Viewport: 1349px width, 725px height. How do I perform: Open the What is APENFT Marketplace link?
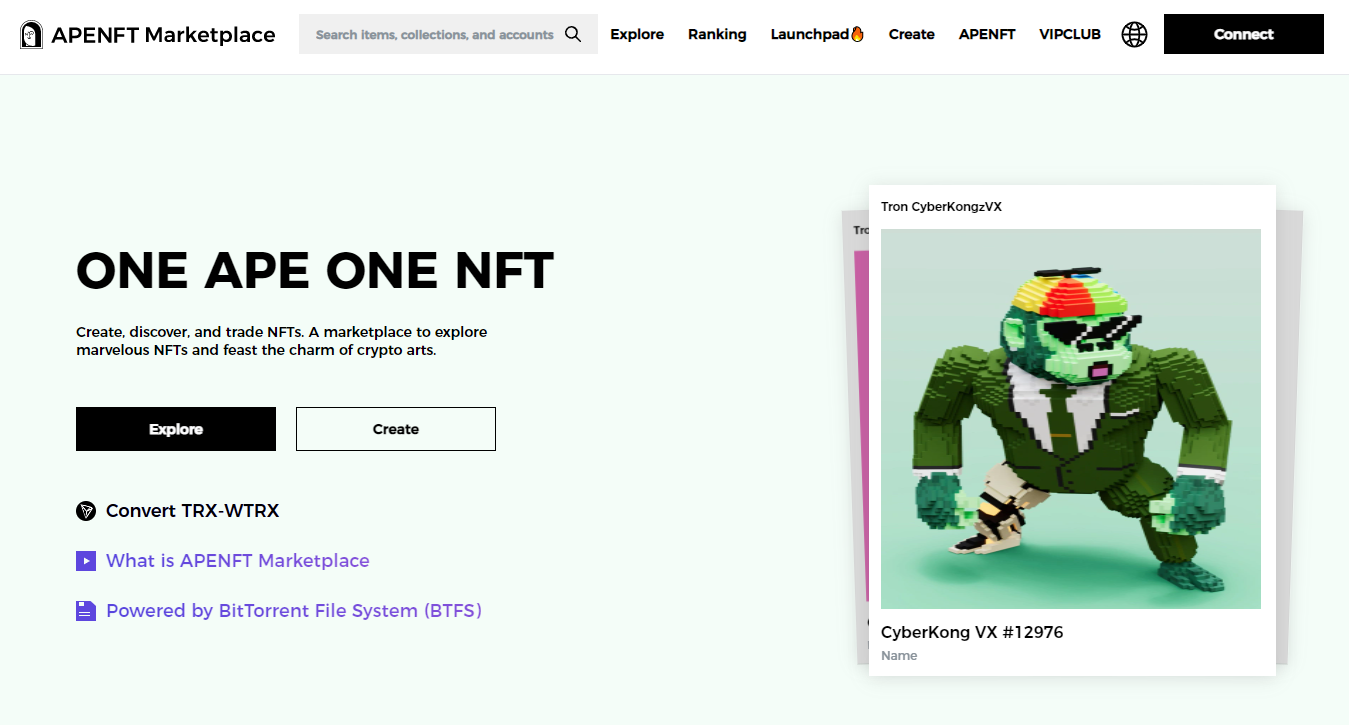tap(238, 561)
